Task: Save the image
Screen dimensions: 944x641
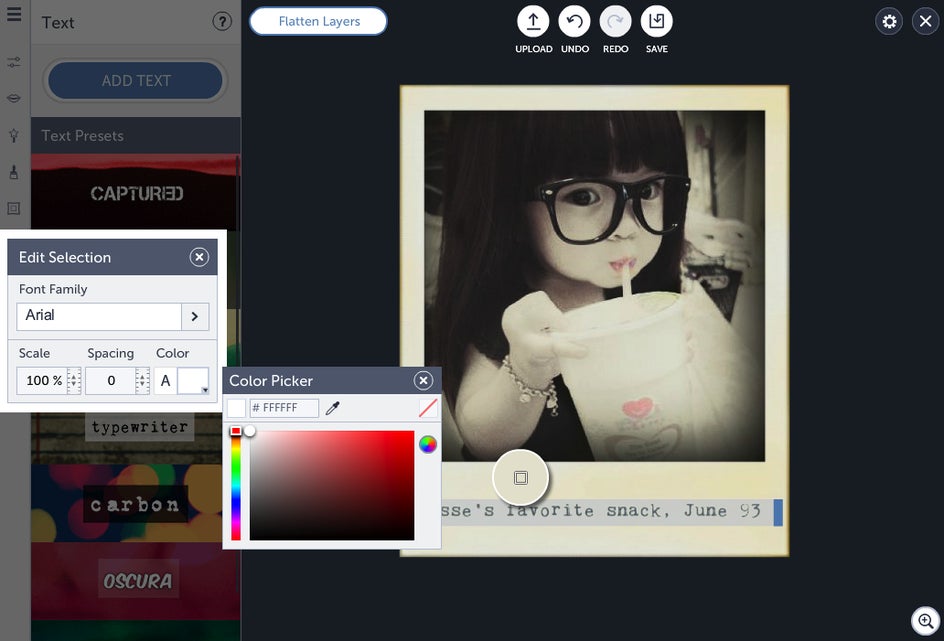Action: click(656, 22)
